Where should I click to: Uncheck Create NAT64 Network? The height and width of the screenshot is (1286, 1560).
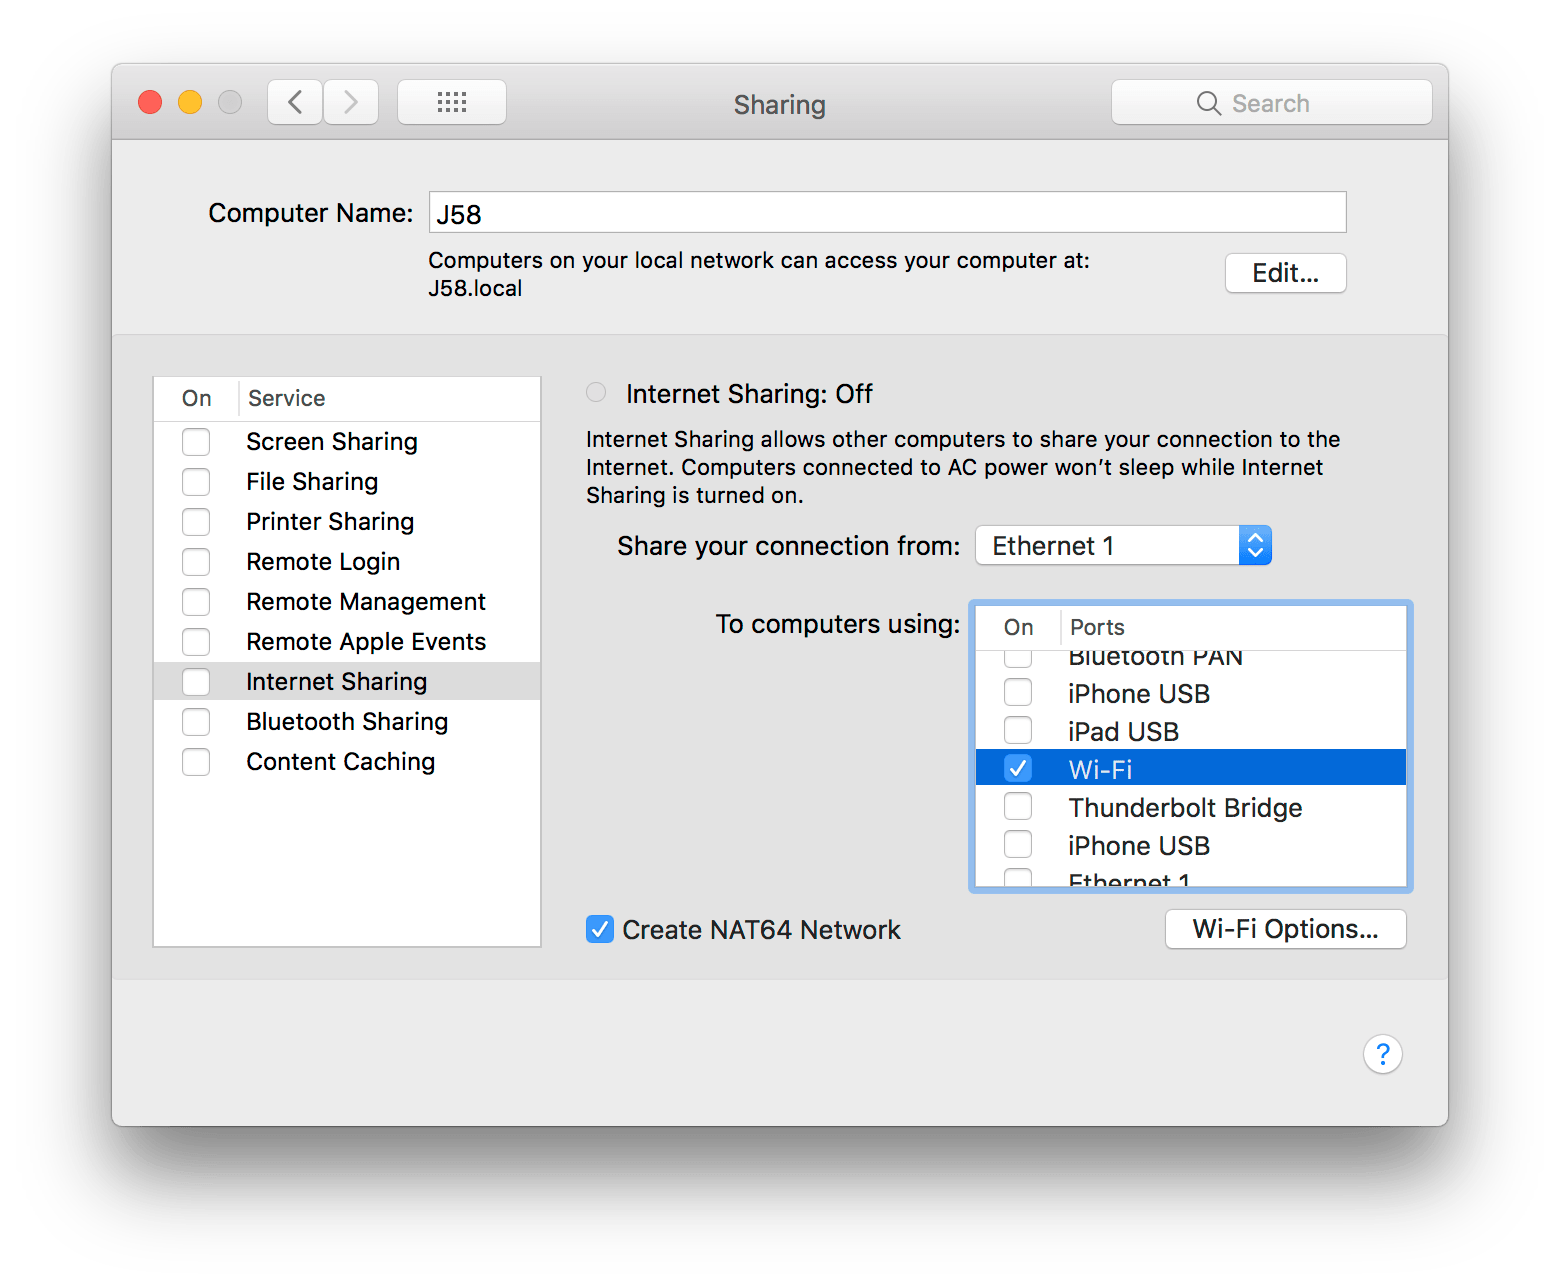point(600,929)
